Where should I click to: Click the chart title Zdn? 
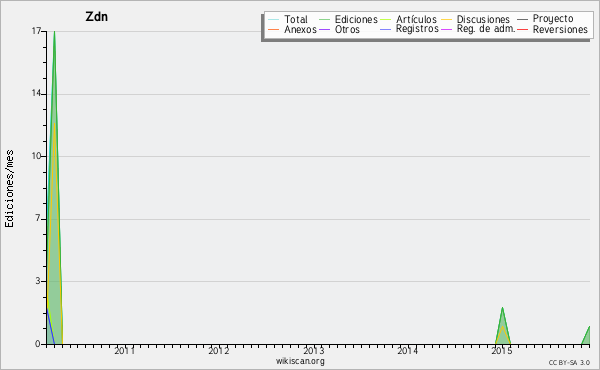pyautogui.click(x=96, y=17)
